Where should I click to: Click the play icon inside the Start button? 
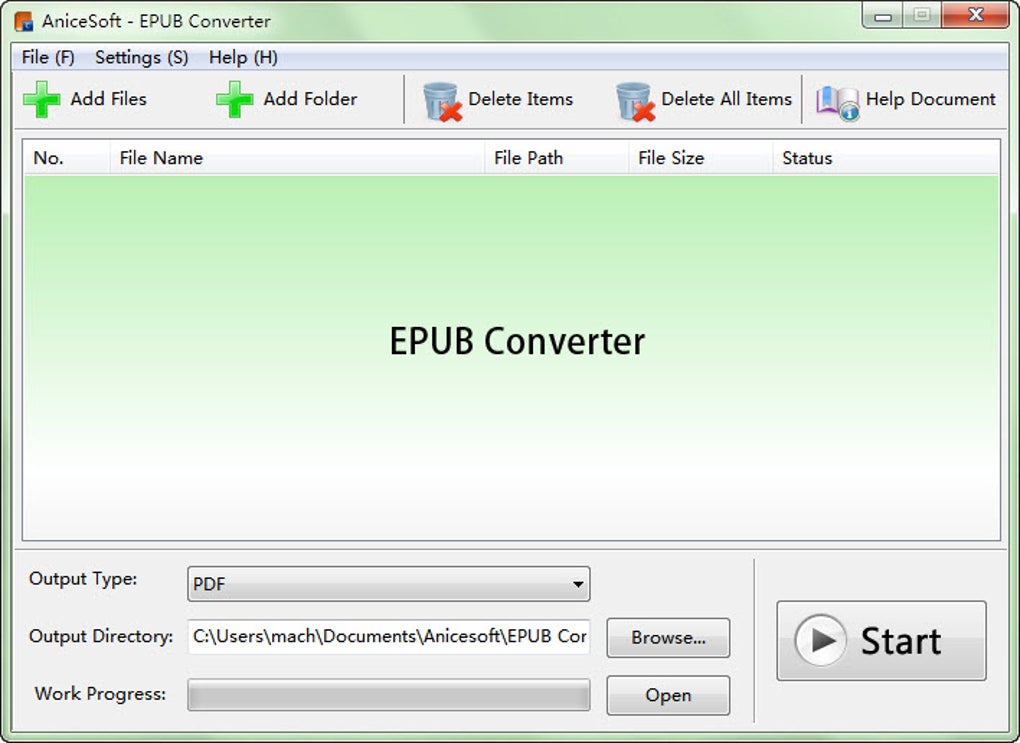(x=820, y=641)
